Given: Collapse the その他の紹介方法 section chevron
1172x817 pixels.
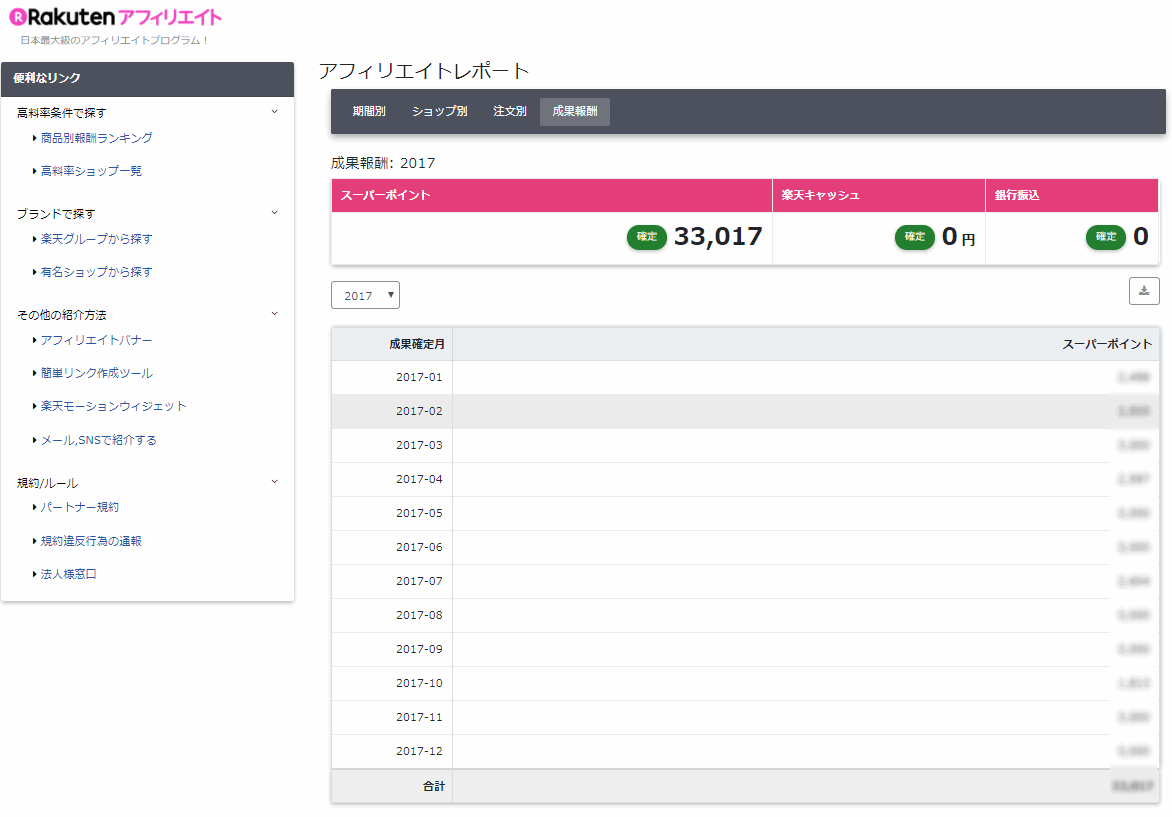Looking at the screenshot, I should pyautogui.click(x=275, y=314).
